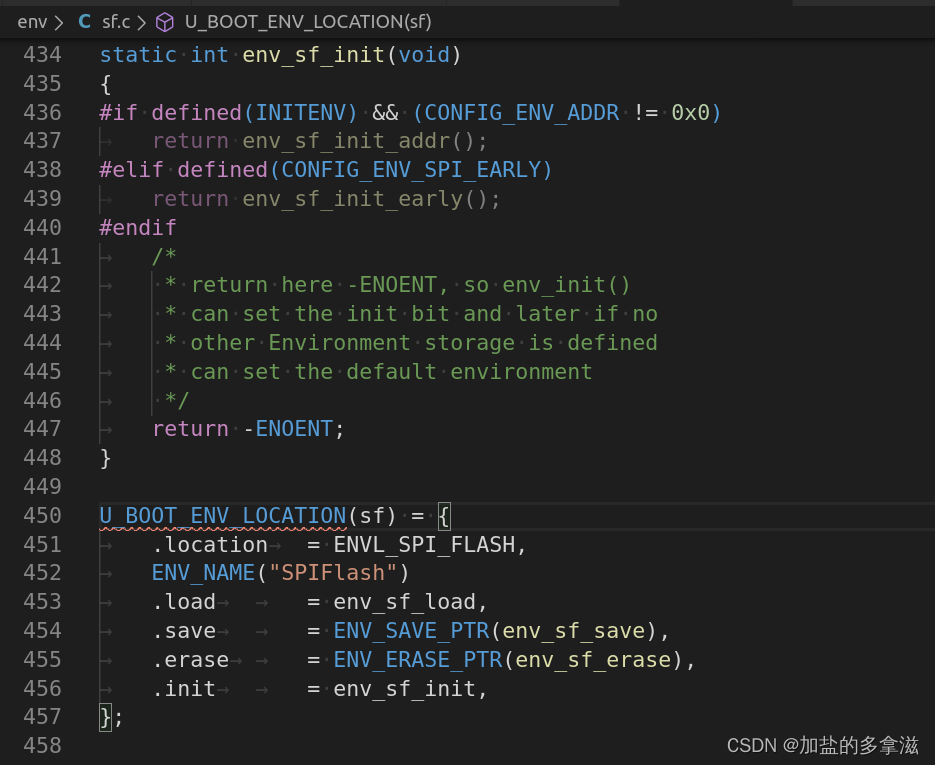Screen dimensions: 935x765
Task: Open the chevron dropdown after sf.c breadcrumb
Action: (140, 21)
